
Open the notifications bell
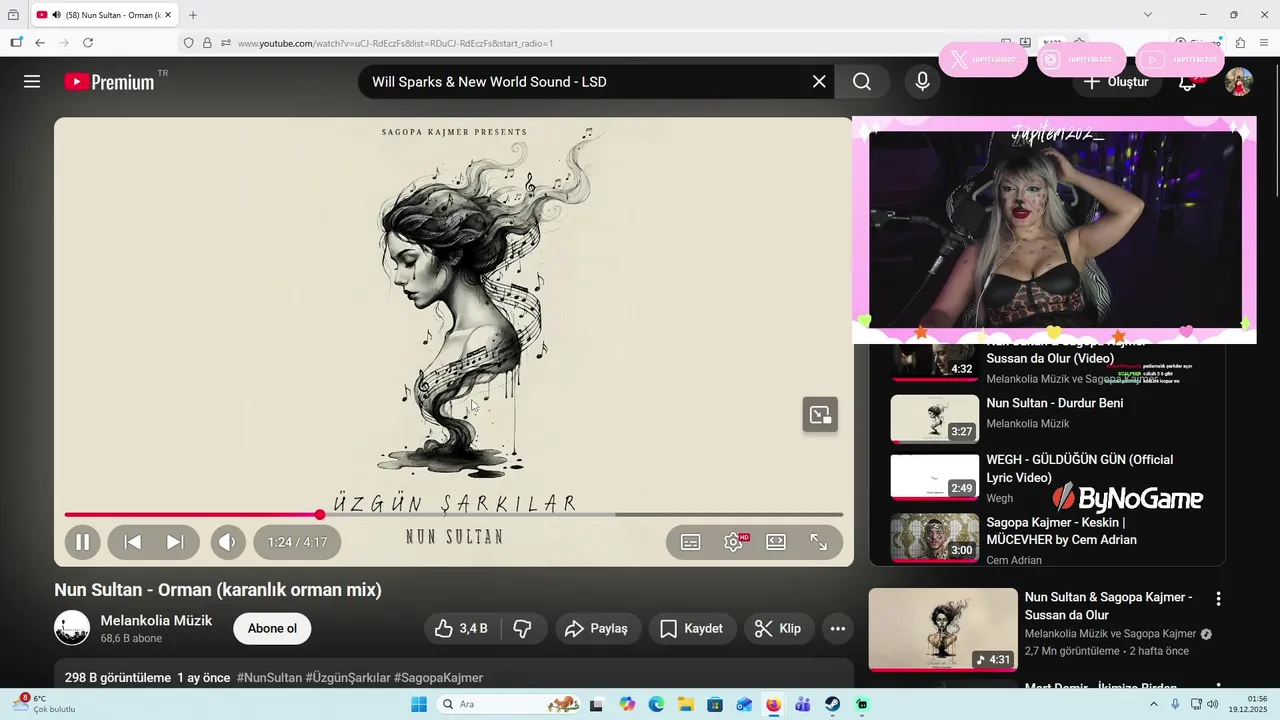[1187, 84]
